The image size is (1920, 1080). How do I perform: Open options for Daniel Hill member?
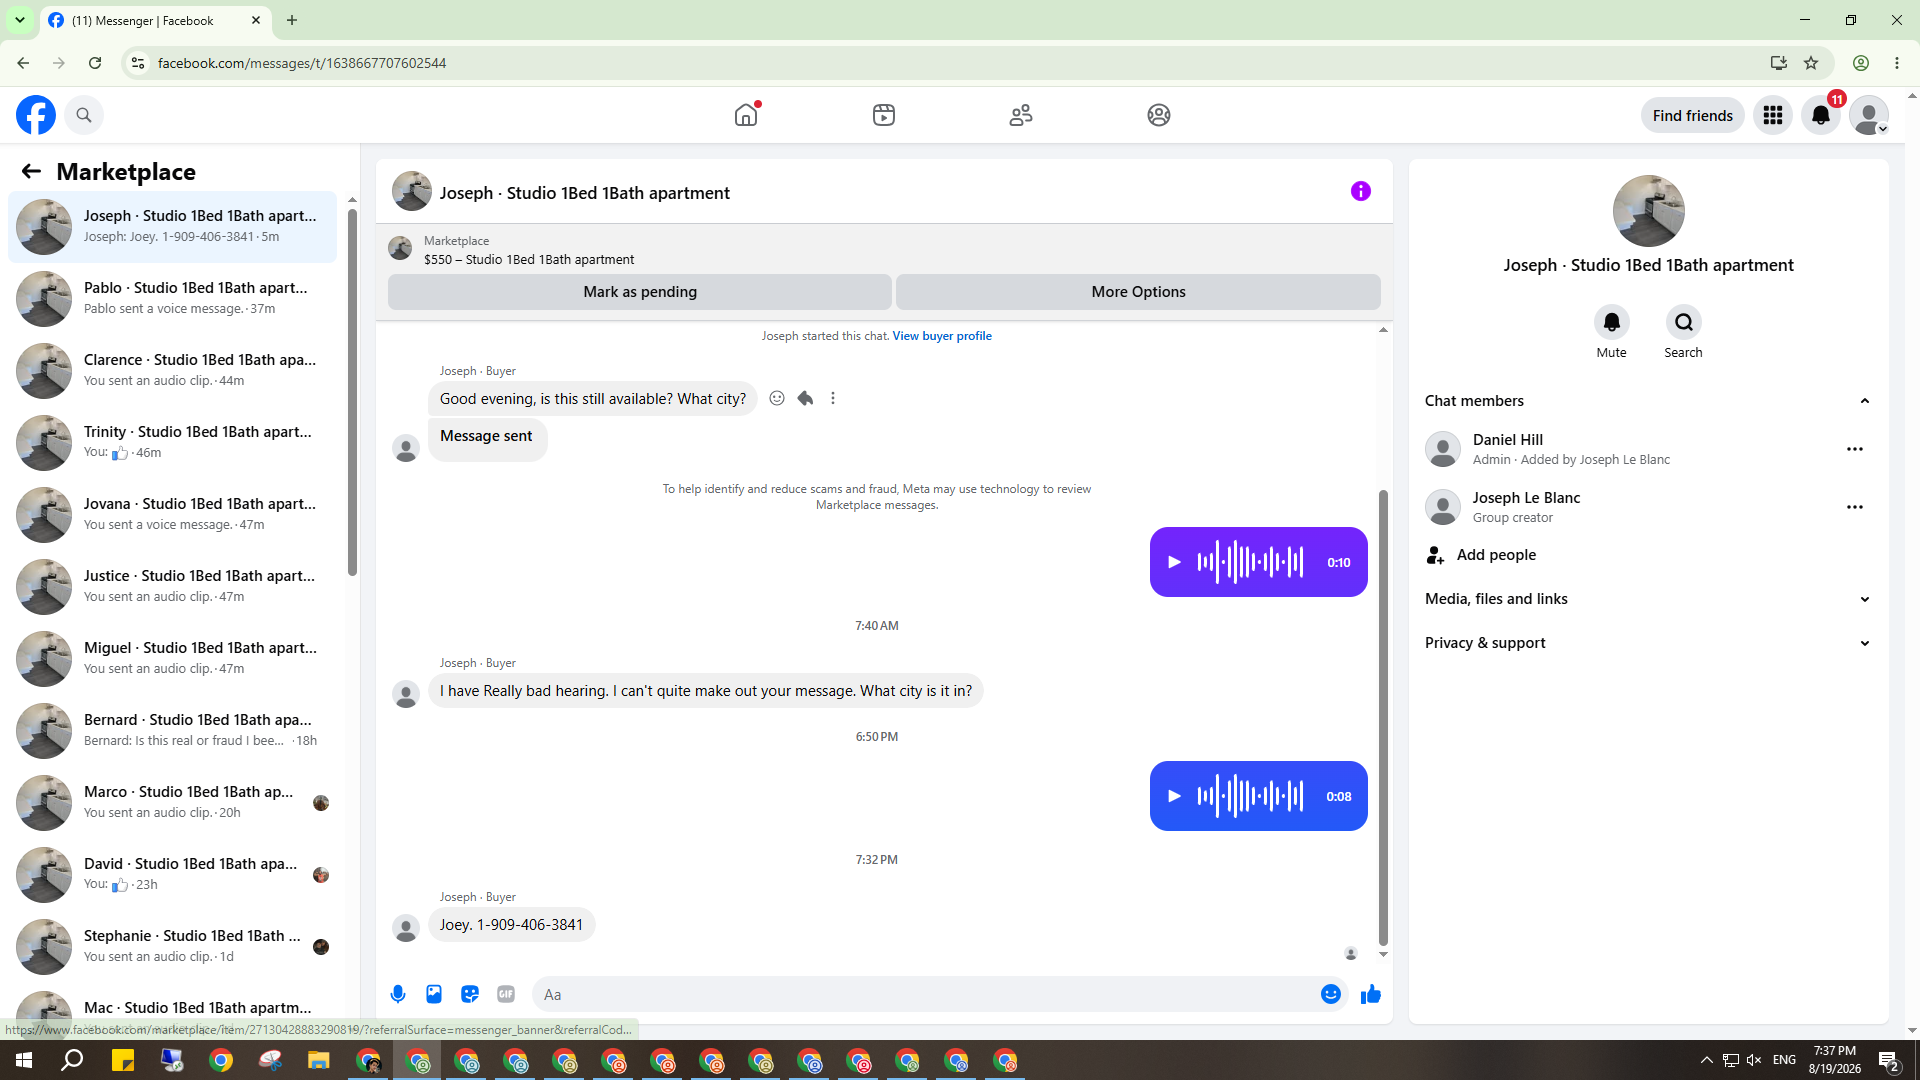[1855, 449]
